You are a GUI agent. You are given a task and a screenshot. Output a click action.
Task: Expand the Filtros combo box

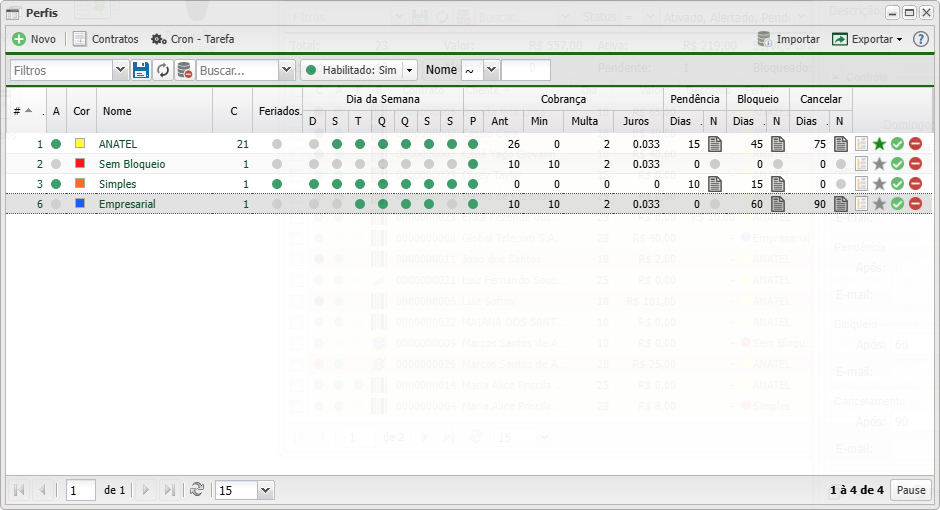tap(120, 70)
